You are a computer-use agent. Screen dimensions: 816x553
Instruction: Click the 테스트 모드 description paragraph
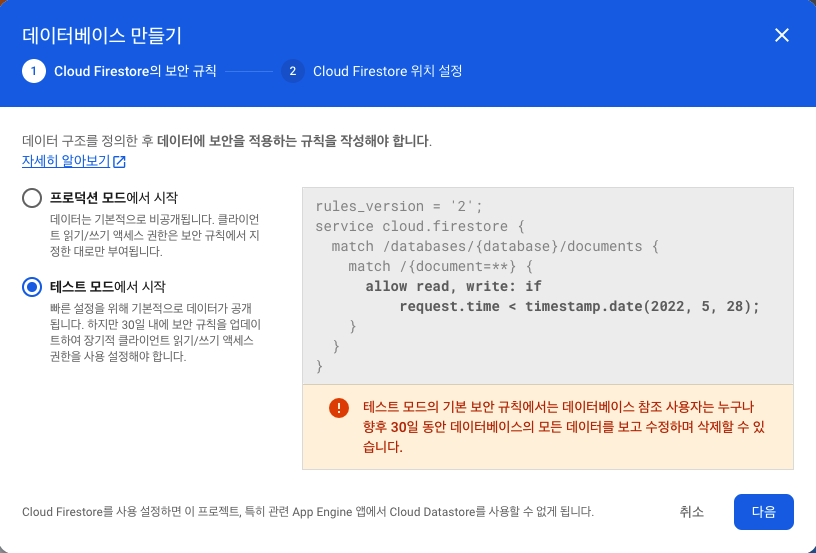point(155,332)
